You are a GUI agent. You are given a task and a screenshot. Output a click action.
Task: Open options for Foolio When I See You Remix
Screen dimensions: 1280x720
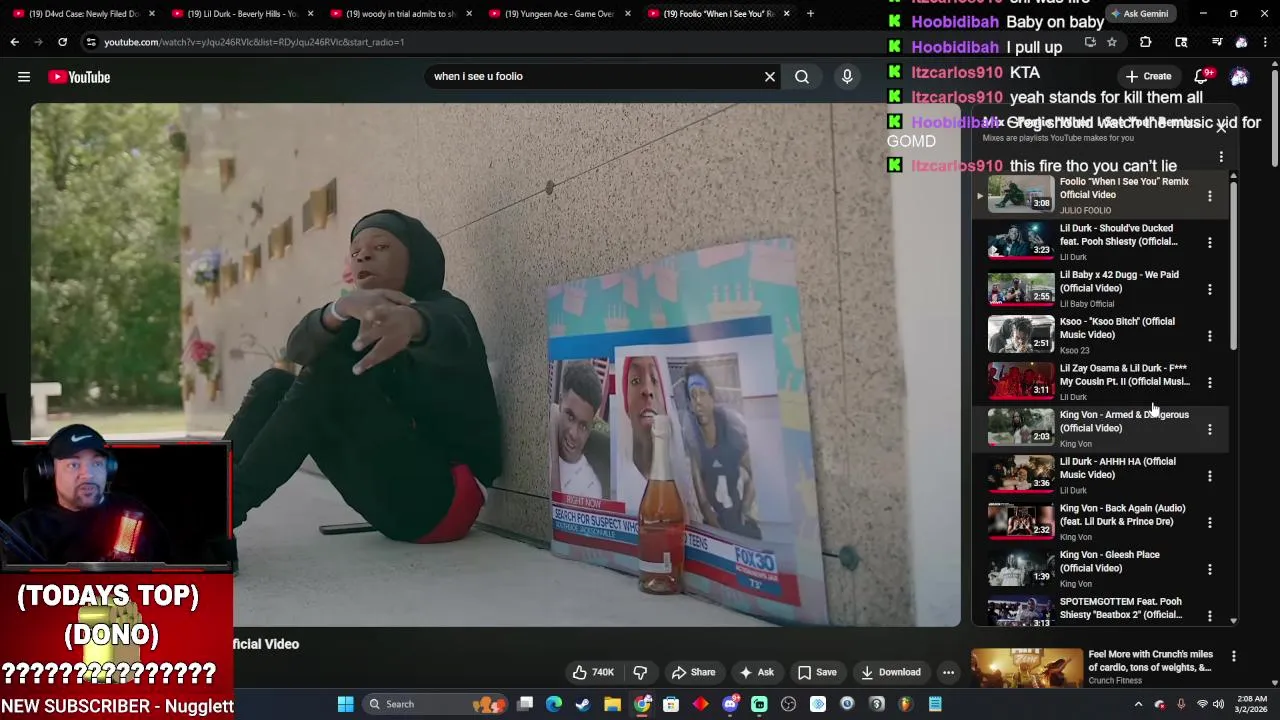click(1209, 196)
